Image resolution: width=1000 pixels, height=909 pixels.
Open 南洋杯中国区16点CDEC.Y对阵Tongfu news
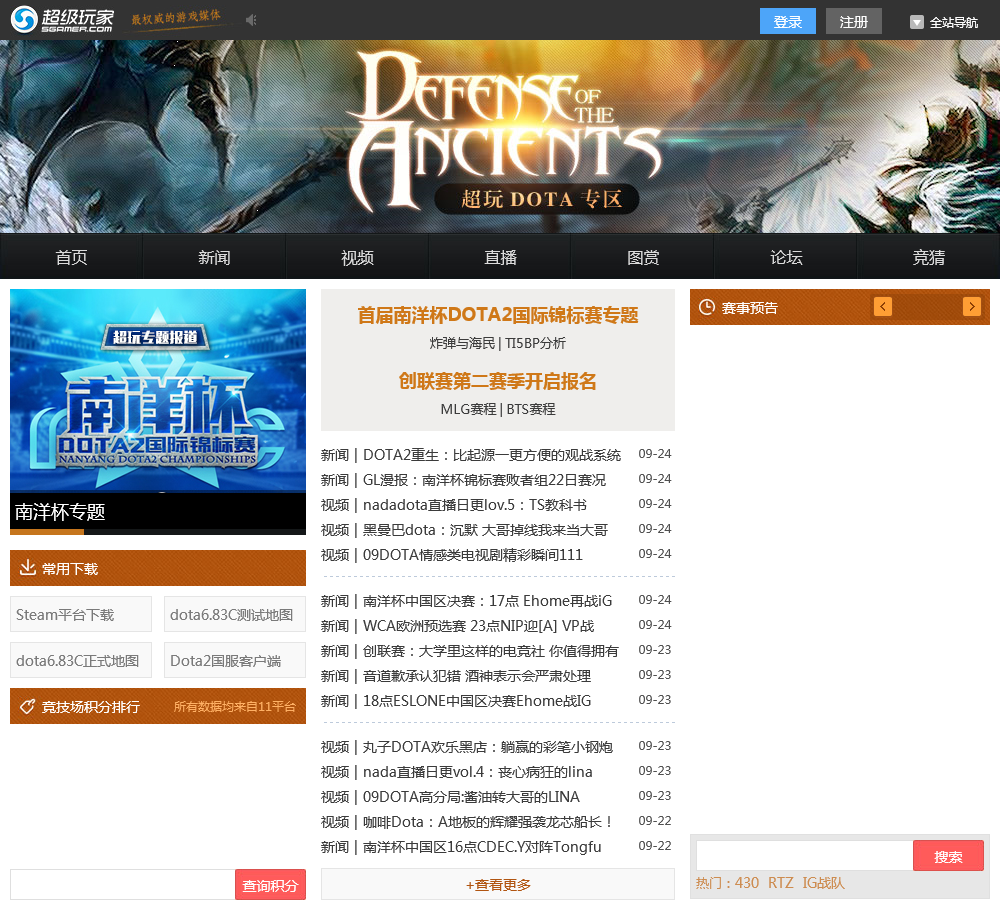click(482, 846)
